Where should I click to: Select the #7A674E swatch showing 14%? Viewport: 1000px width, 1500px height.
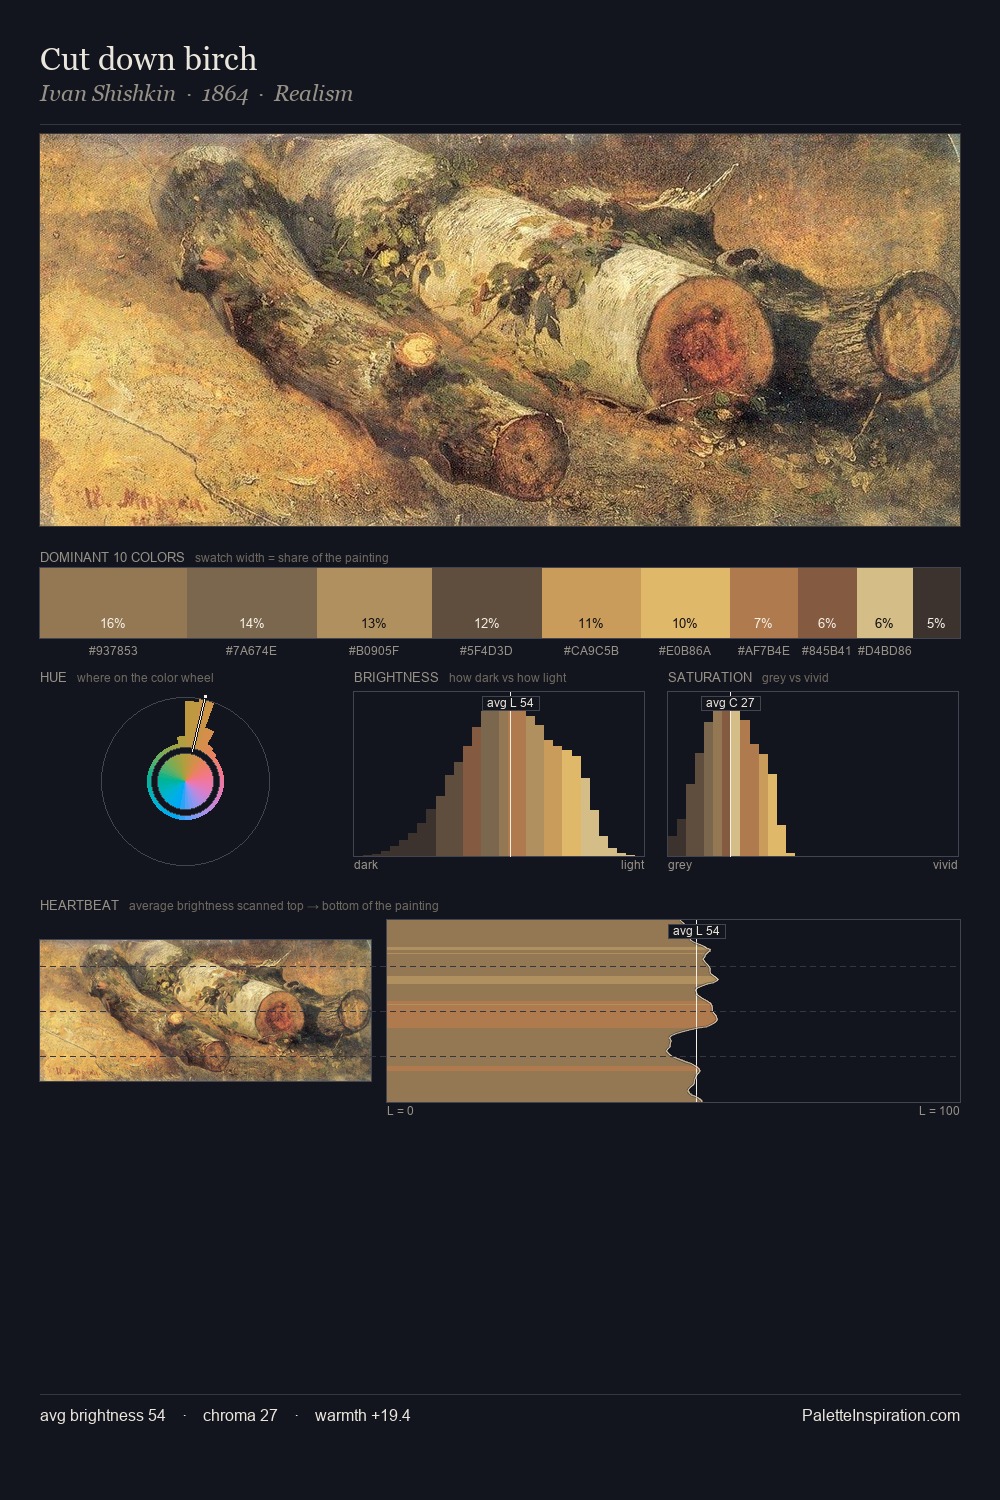click(252, 603)
